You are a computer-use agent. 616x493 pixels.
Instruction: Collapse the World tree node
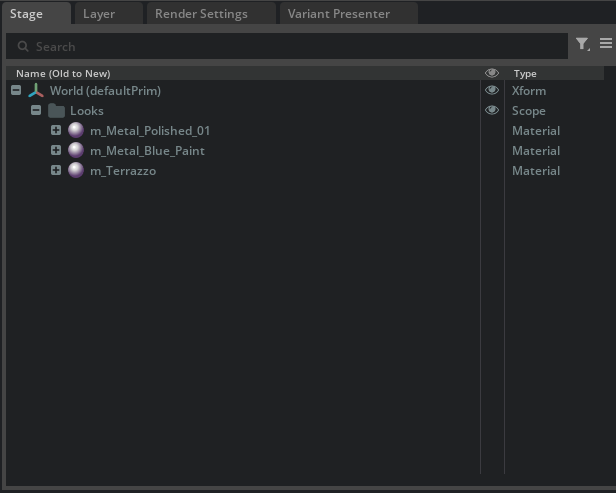coord(16,91)
